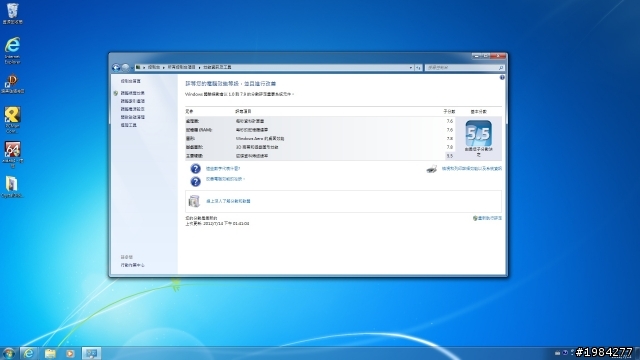The width and height of the screenshot is (640, 360).
Task: Open the print detailed performance information link
Action: click(x=472, y=169)
